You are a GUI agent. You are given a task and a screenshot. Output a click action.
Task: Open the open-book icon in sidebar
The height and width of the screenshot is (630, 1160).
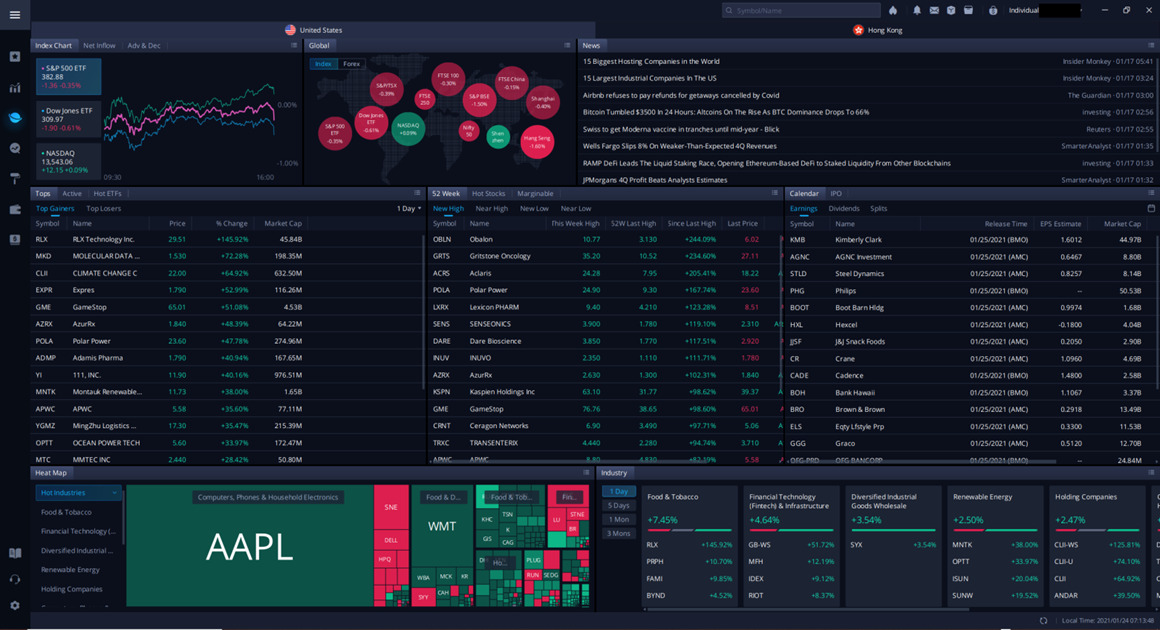[x=15, y=553]
